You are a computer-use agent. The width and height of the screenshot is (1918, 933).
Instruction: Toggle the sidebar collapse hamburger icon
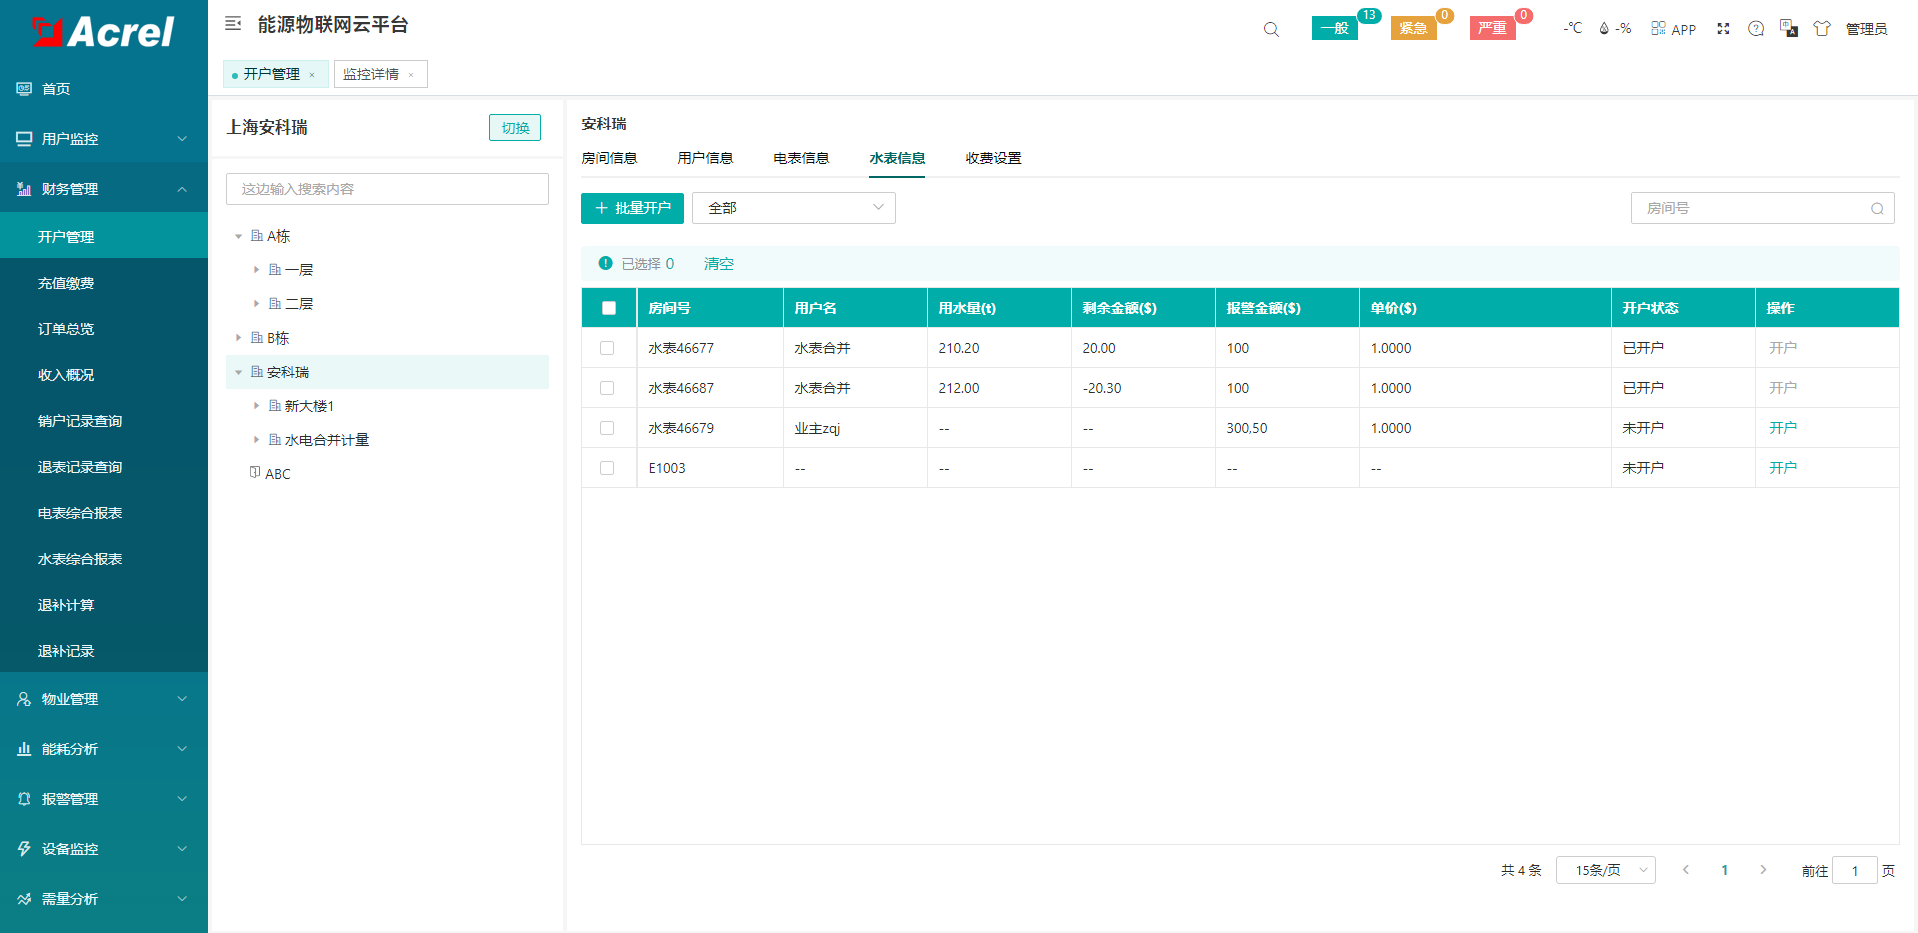[x=233, y=23]
